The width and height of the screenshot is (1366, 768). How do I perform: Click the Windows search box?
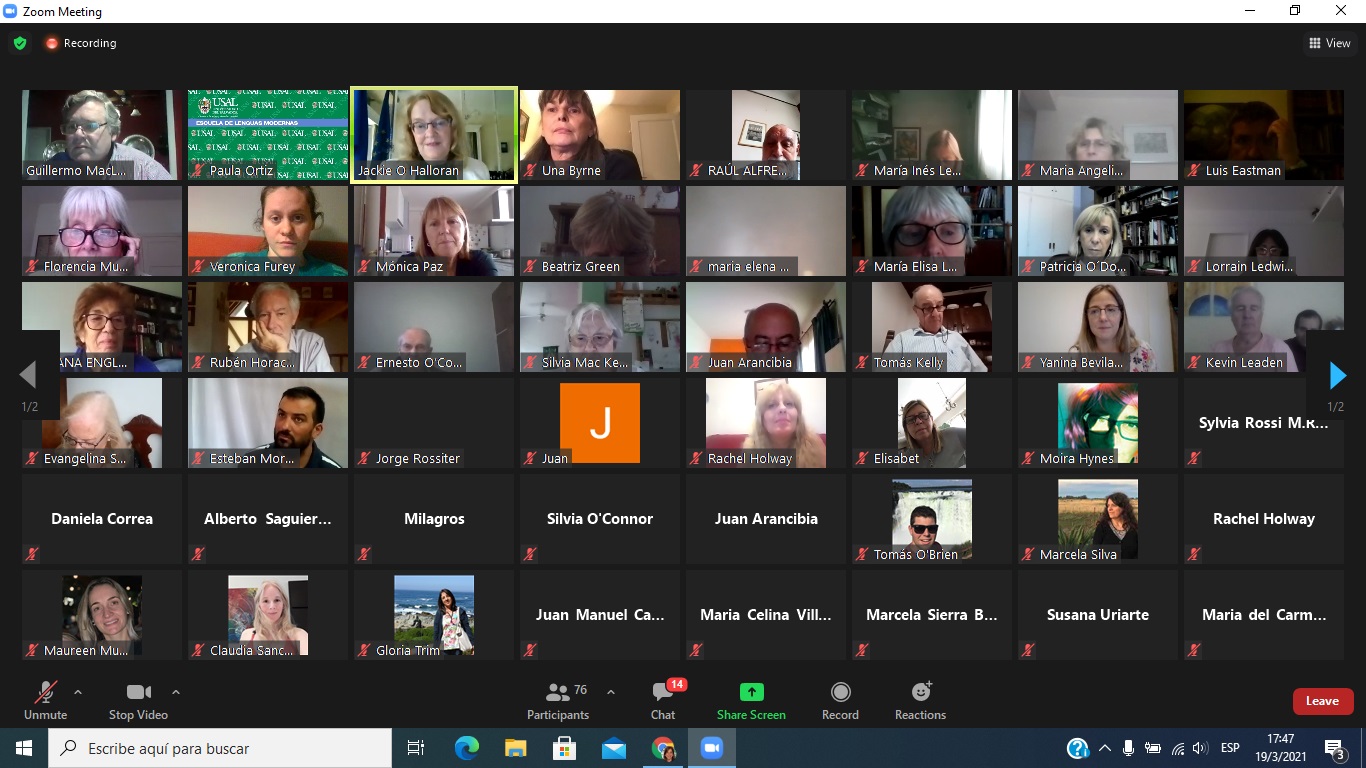tap(220, 748)
